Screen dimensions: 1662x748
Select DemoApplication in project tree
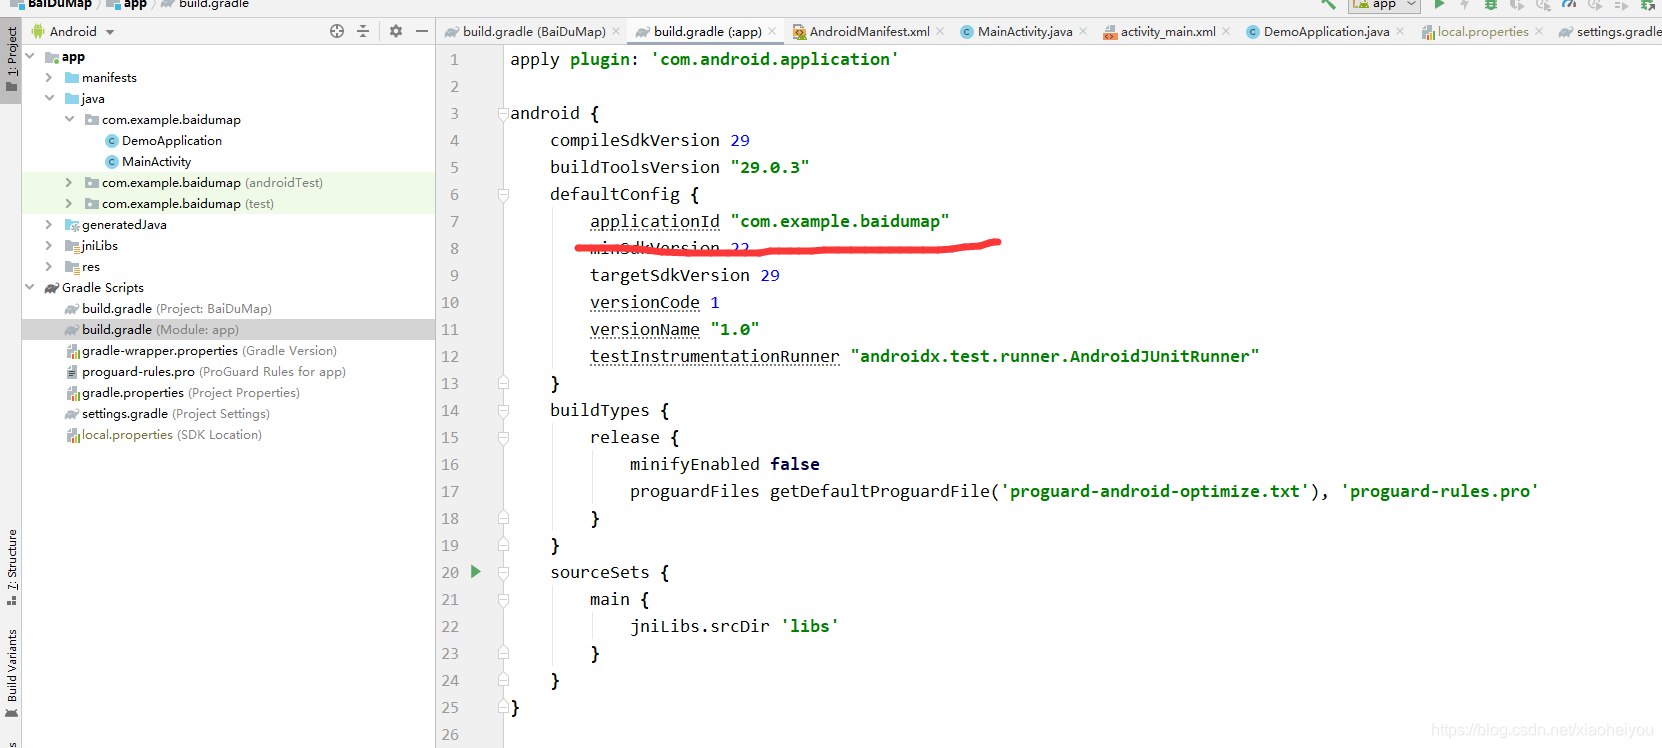click(172, 141)
